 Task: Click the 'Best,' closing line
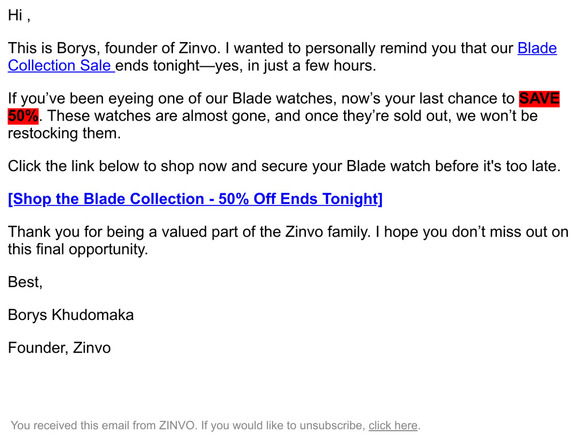25,282
